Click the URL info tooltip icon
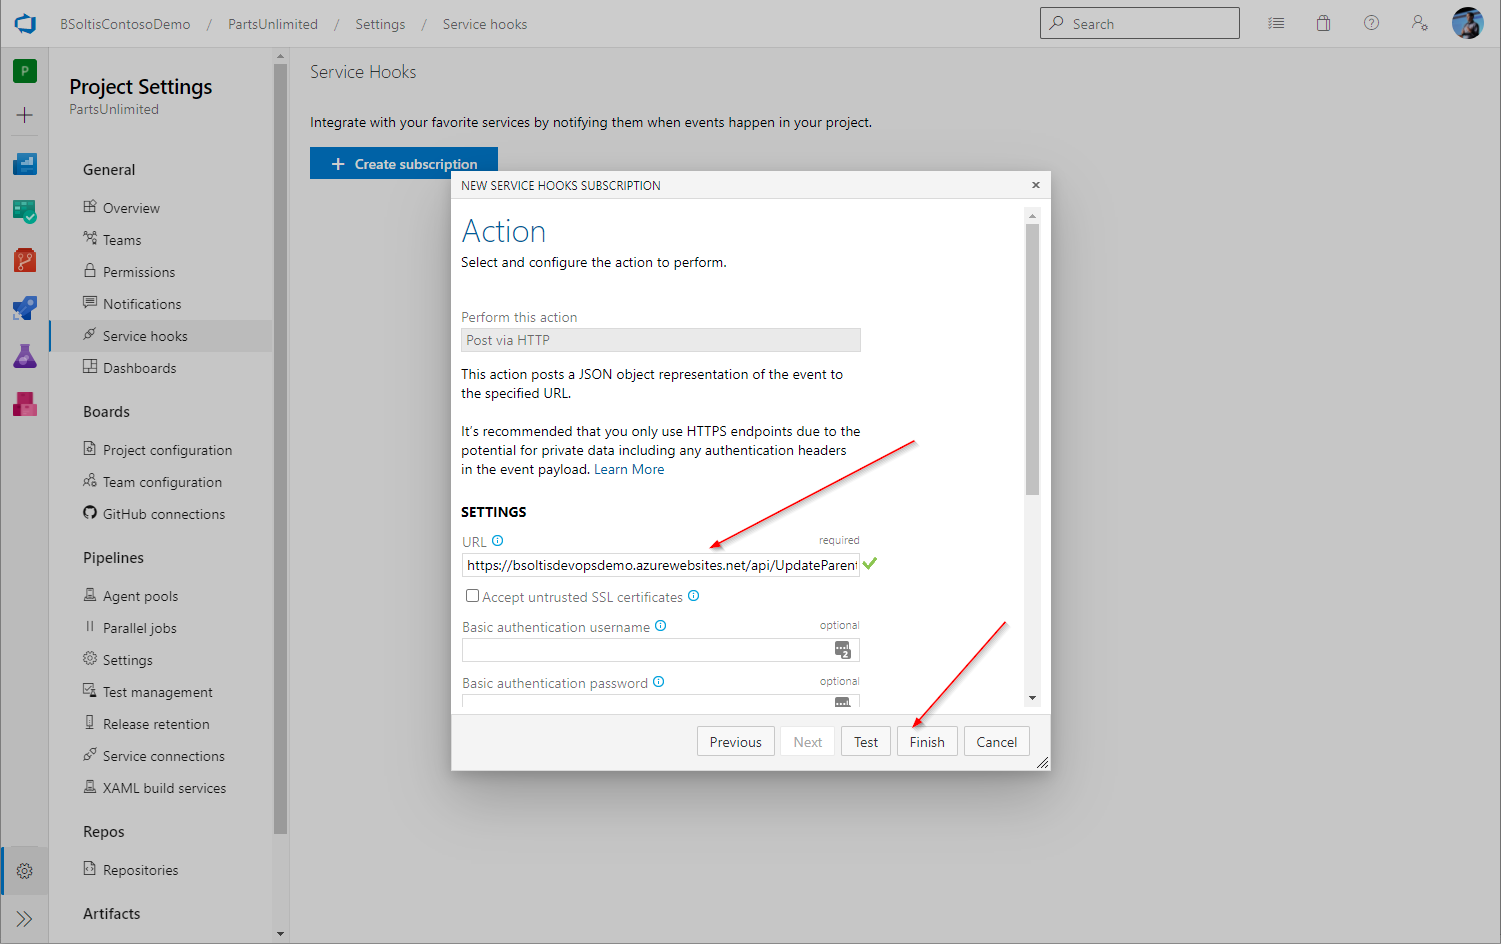The height and width of the screenshot is (944, 1501). [x=497, y=541]
